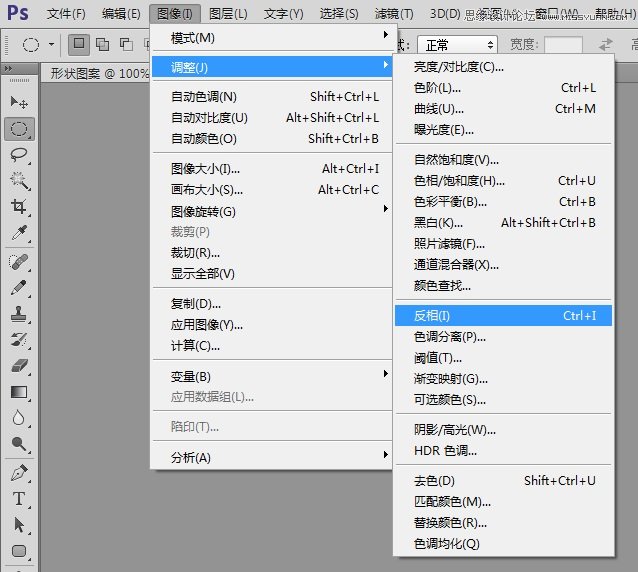Open the 正常 style dropdown
This screenshot has height=572, width=638.
[457, 45]
